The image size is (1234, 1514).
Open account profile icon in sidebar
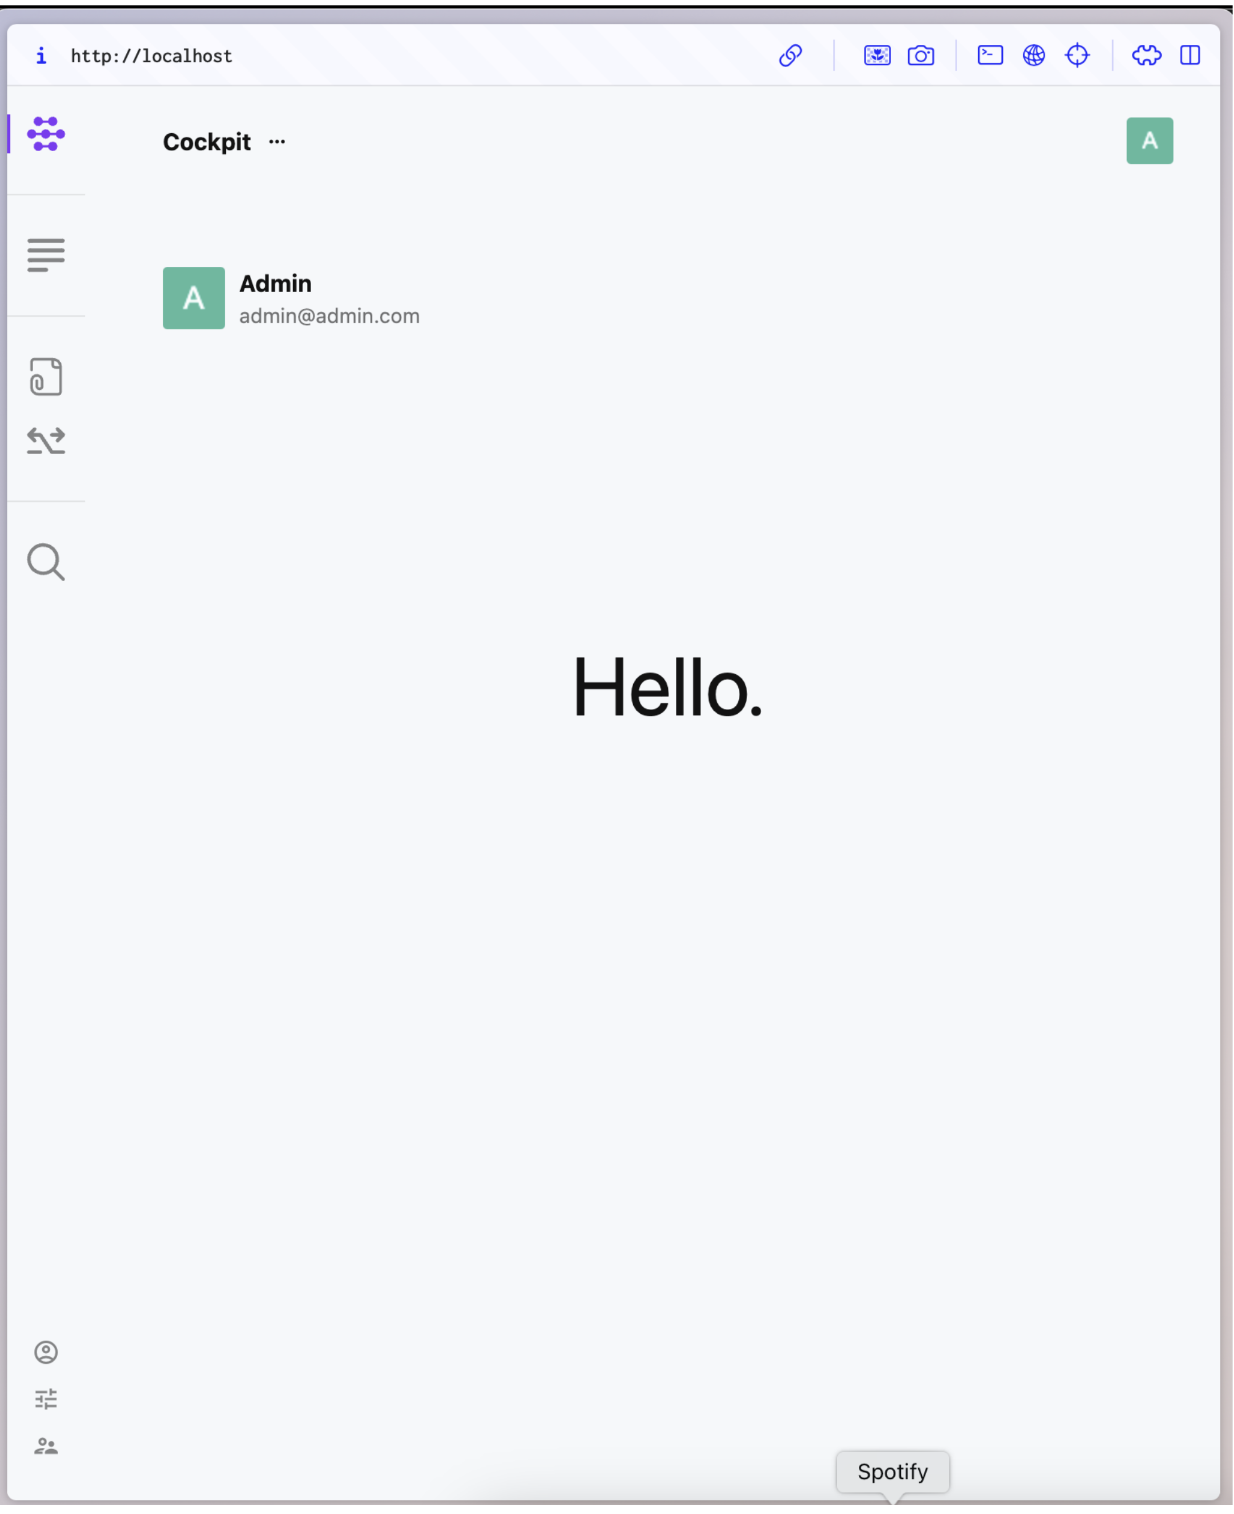tap(46, 1352)
